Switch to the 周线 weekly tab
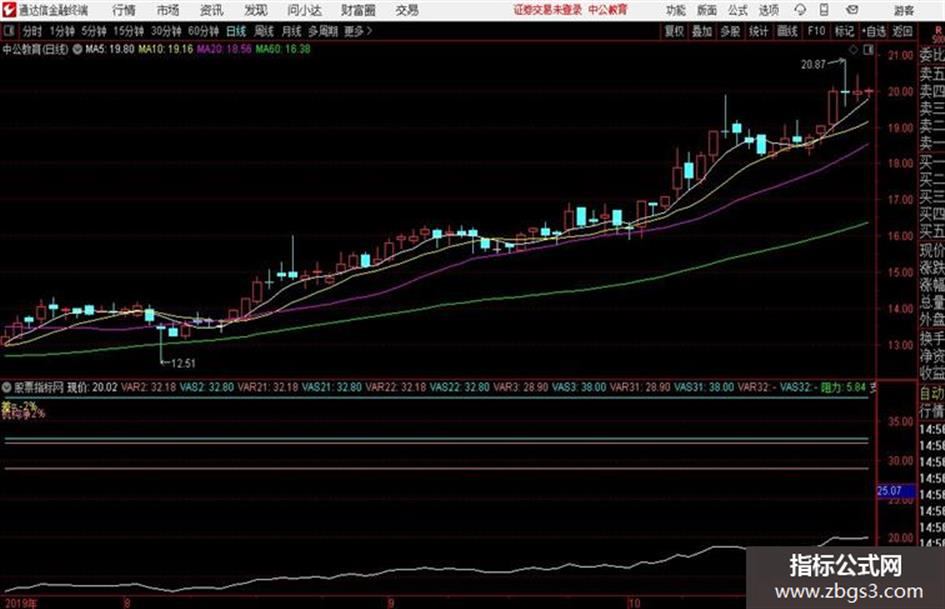945x609 pixels. point(264,31)
